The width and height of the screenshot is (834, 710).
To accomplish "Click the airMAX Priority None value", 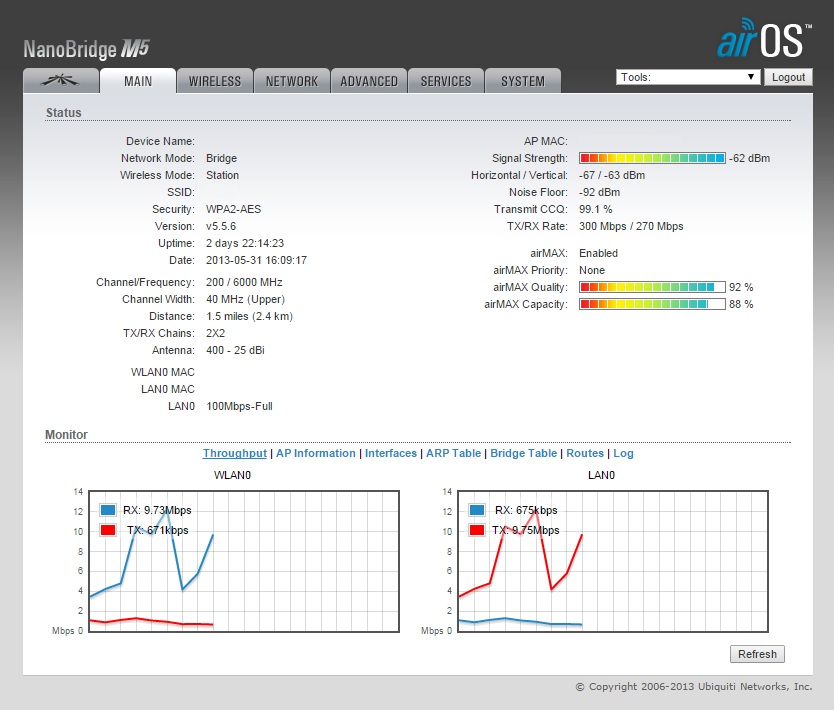I will [592, 270].
